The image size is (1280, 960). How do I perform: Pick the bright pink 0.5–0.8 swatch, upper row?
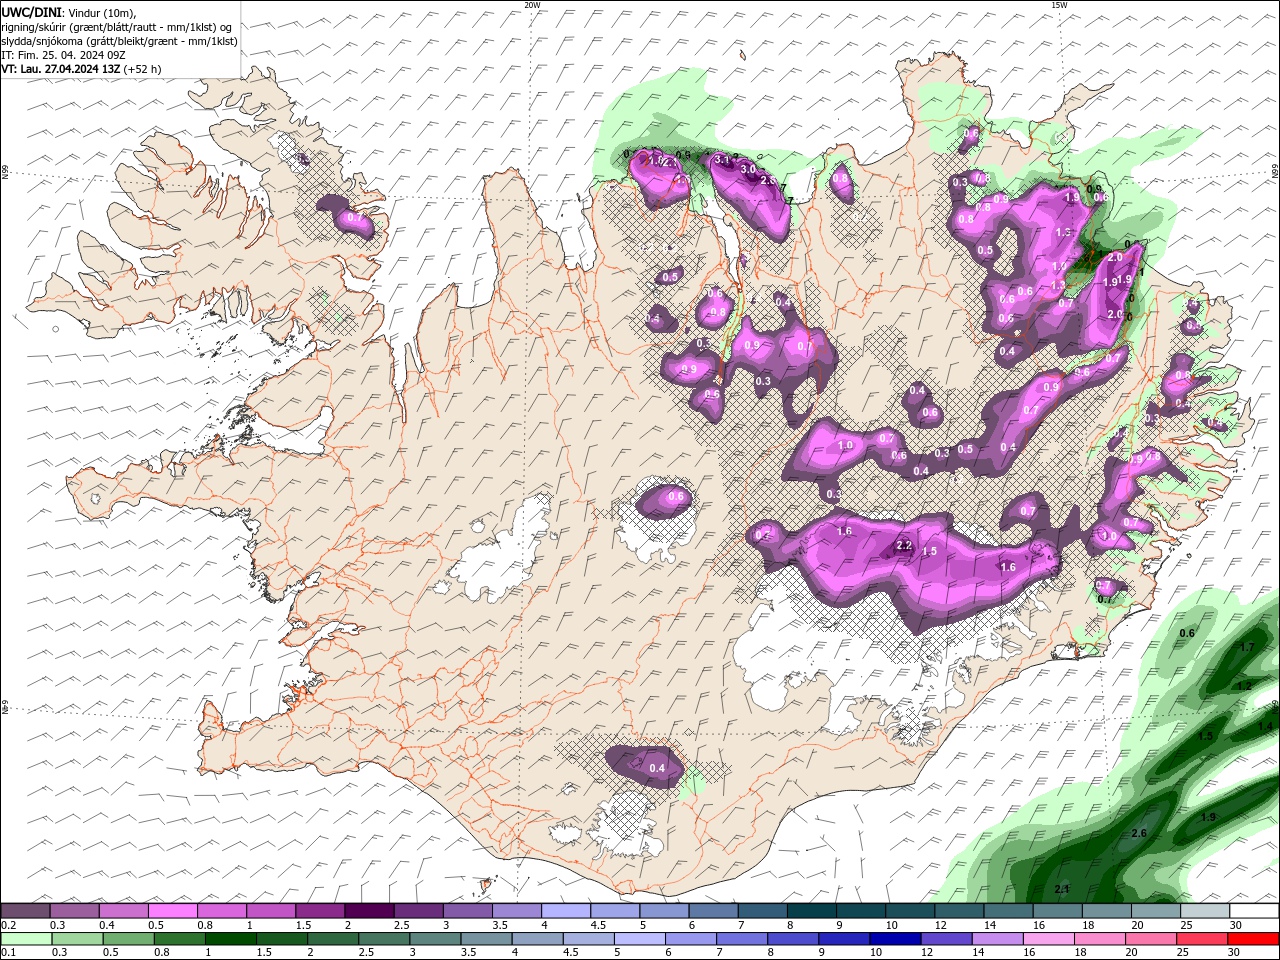tap(172, 911)
